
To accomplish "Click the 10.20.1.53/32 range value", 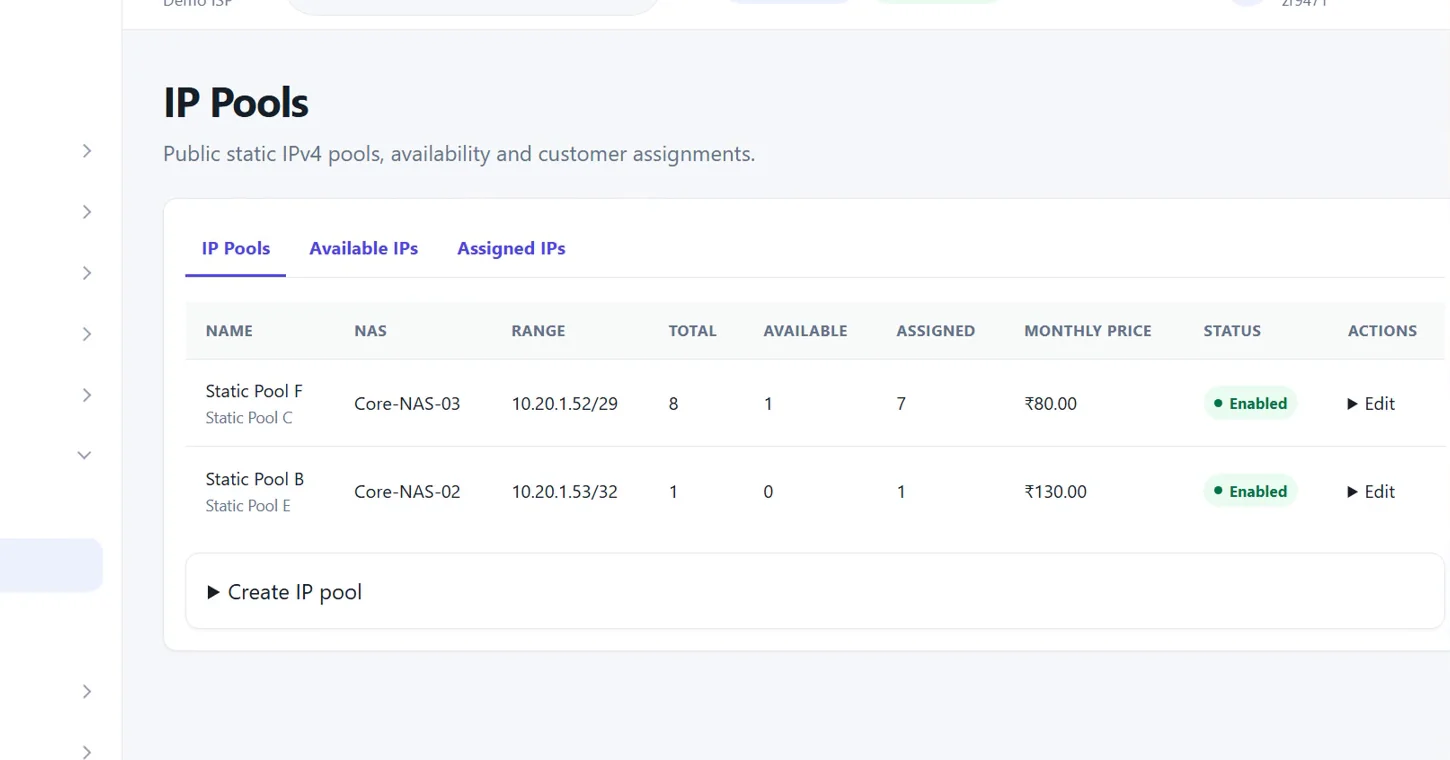I will [x=565, y=492].
